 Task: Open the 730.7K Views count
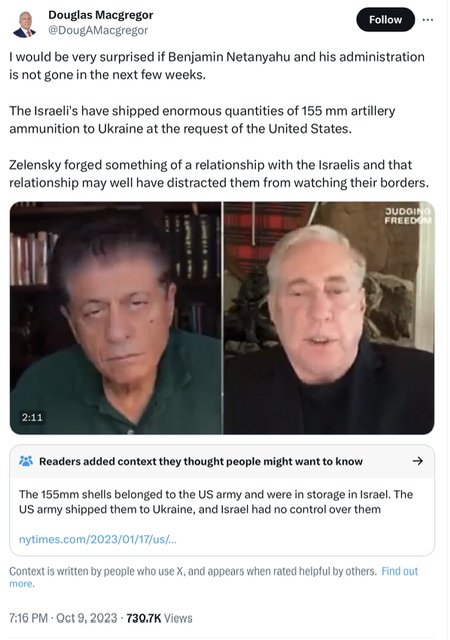click(x=159, y=618)
